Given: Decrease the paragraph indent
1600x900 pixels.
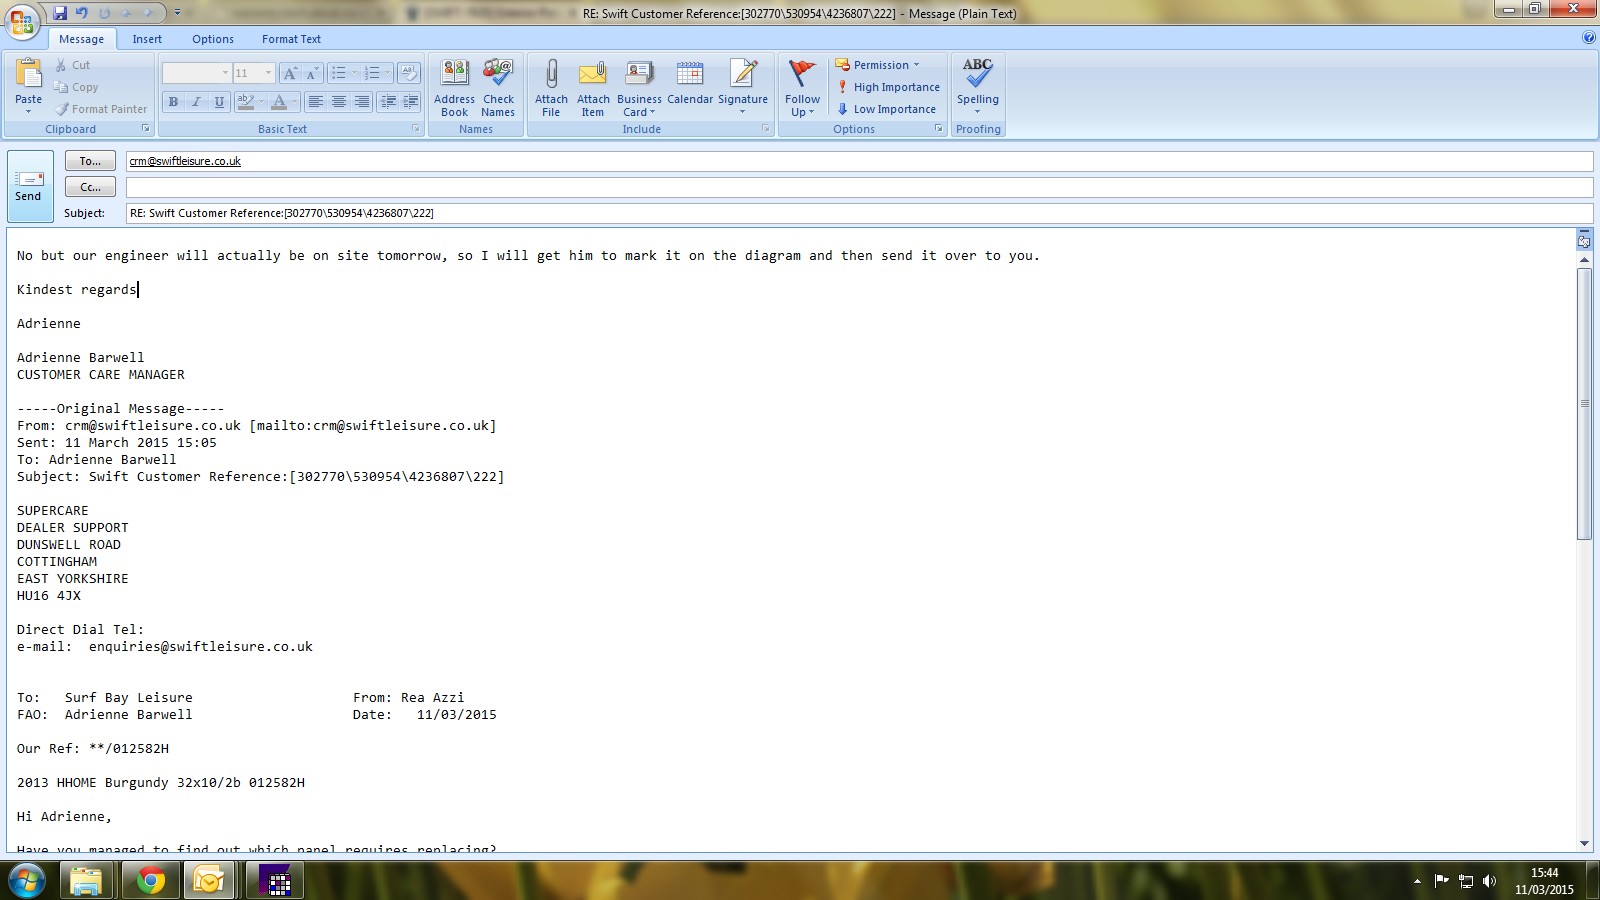Looking at the screenshot, I should 388,101.
